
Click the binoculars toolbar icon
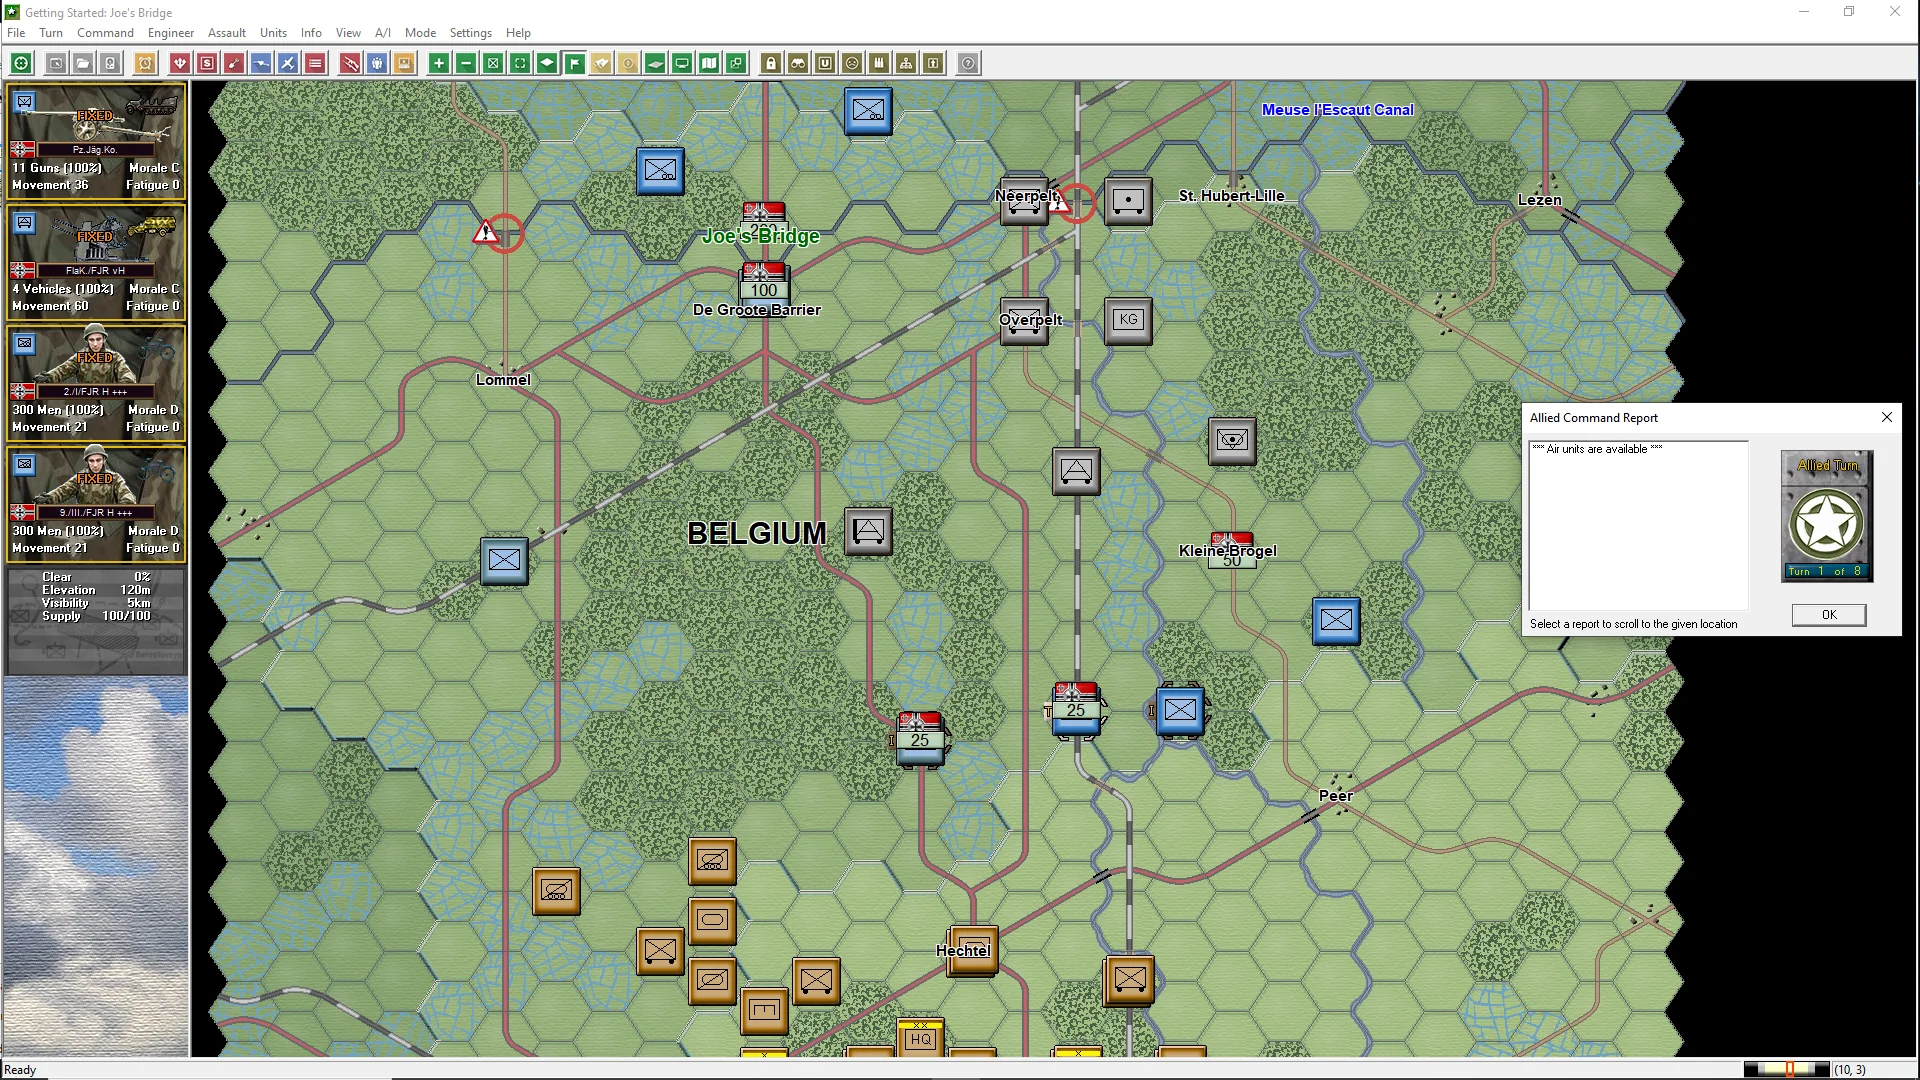click(798, 64)
